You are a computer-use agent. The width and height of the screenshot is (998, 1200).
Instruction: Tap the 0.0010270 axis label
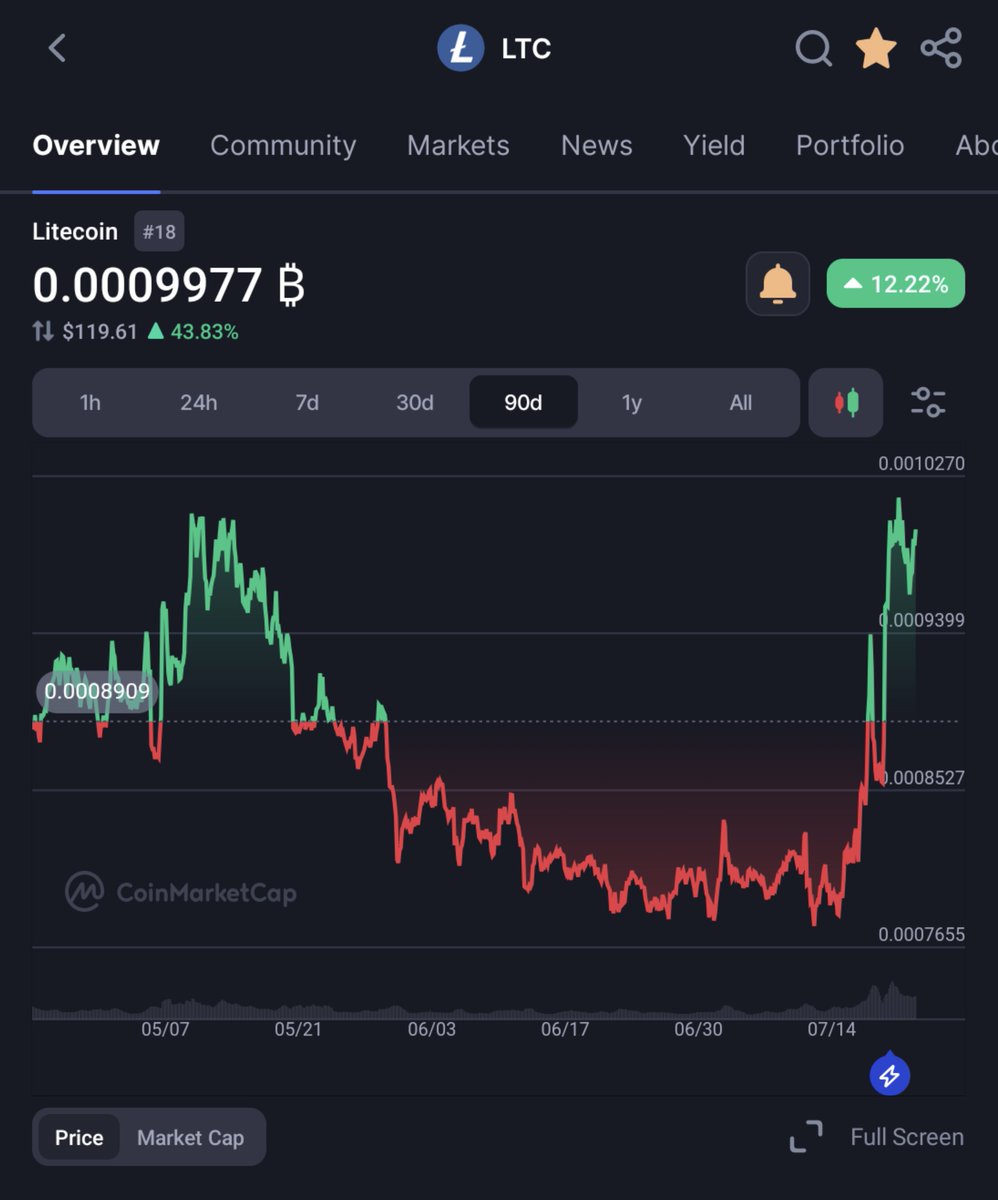coord(921,464)
